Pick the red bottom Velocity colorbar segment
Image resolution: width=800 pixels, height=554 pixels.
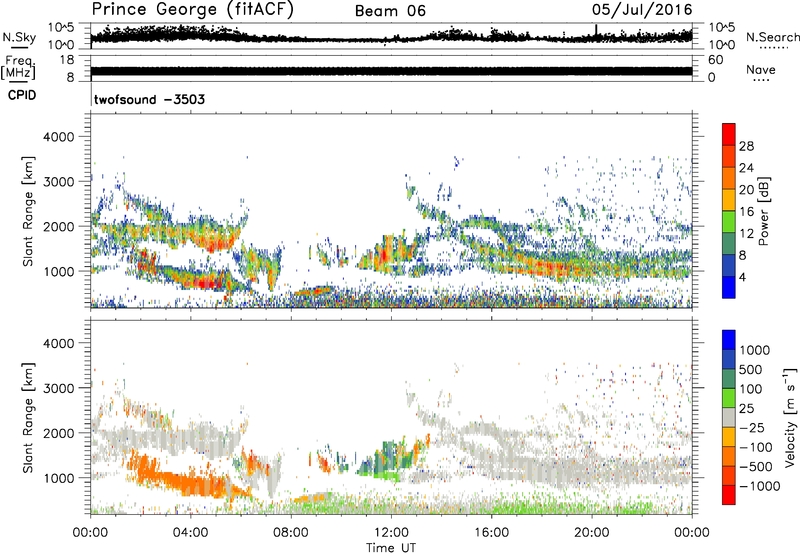(729, 495)
